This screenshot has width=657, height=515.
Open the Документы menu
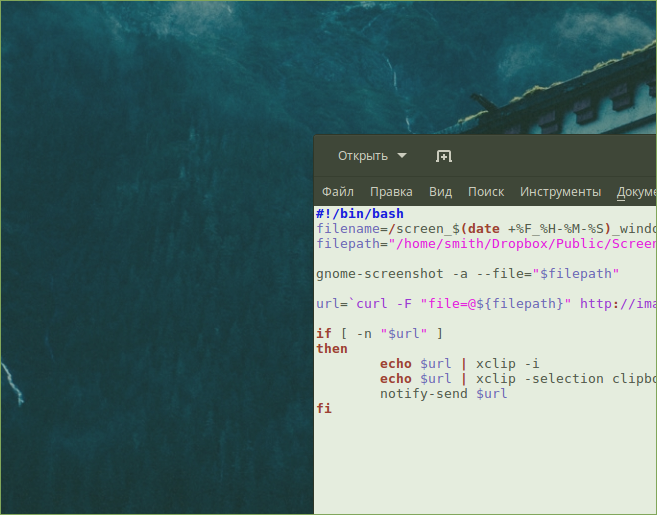[x=636, y=192]
